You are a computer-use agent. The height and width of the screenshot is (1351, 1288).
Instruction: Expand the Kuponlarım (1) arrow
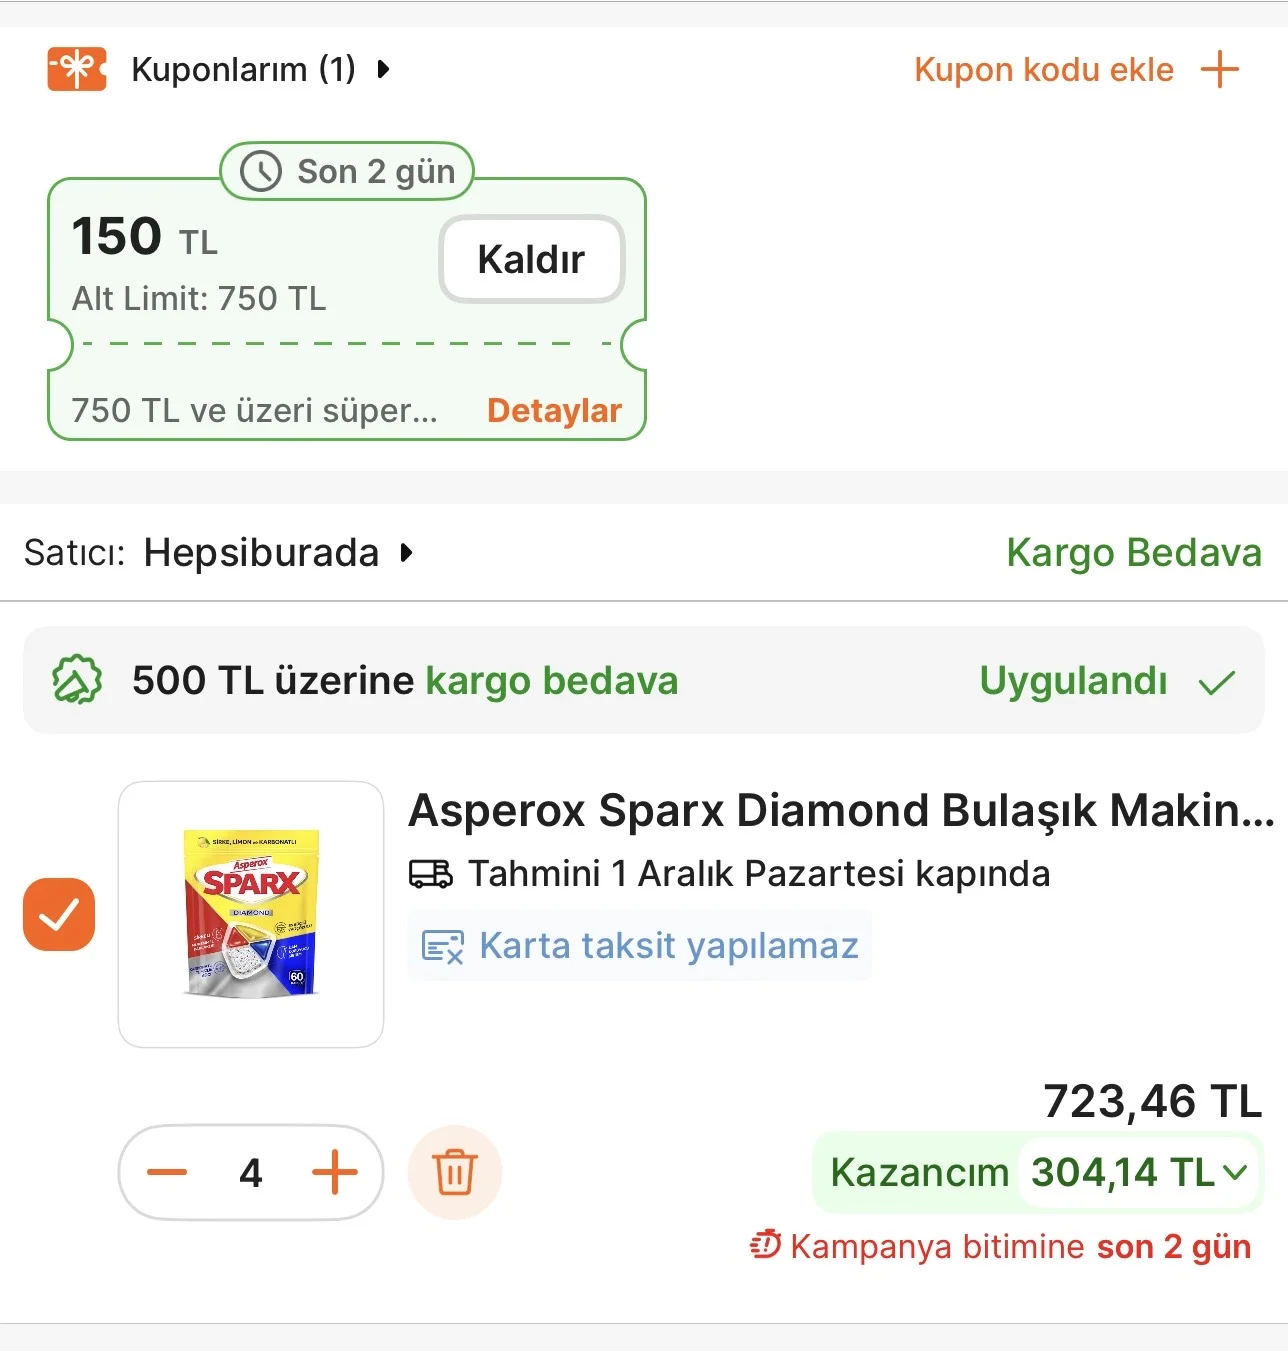coord(383,70)
